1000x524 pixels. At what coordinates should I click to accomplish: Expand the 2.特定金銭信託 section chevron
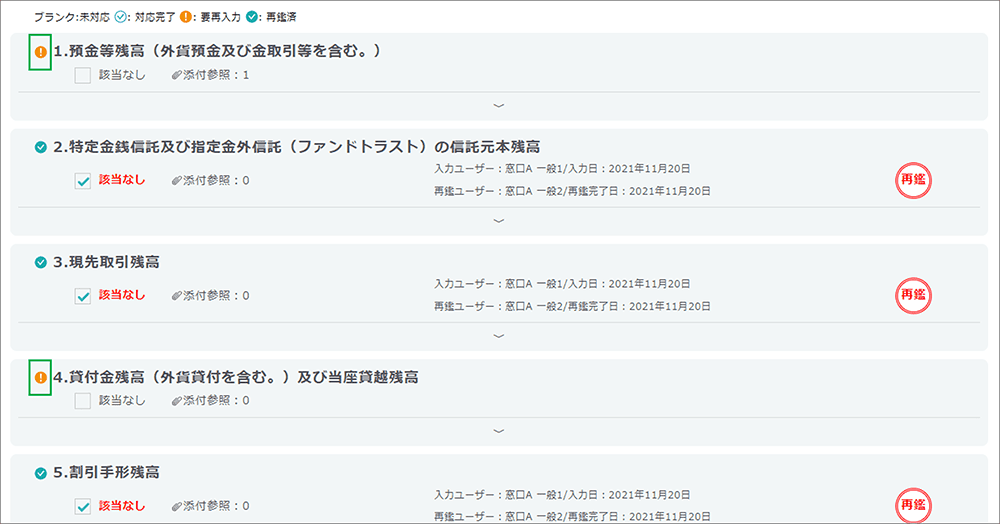point(499,220)
